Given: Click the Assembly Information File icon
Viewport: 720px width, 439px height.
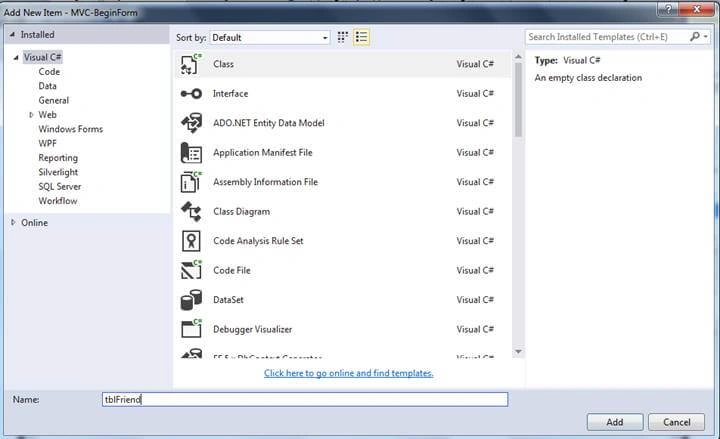Looking at the screenshot, I should 191,182.
